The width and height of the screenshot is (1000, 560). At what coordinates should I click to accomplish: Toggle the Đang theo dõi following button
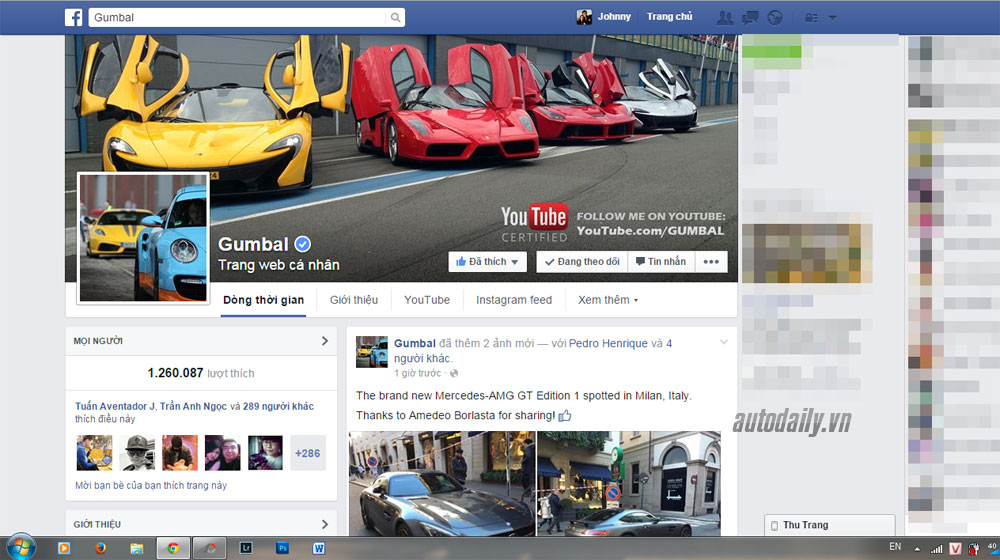[581, 262]
